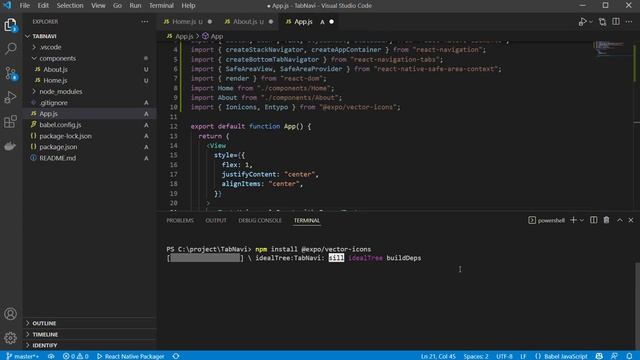Switch to the Home.js editor tab

coord(187,22)
